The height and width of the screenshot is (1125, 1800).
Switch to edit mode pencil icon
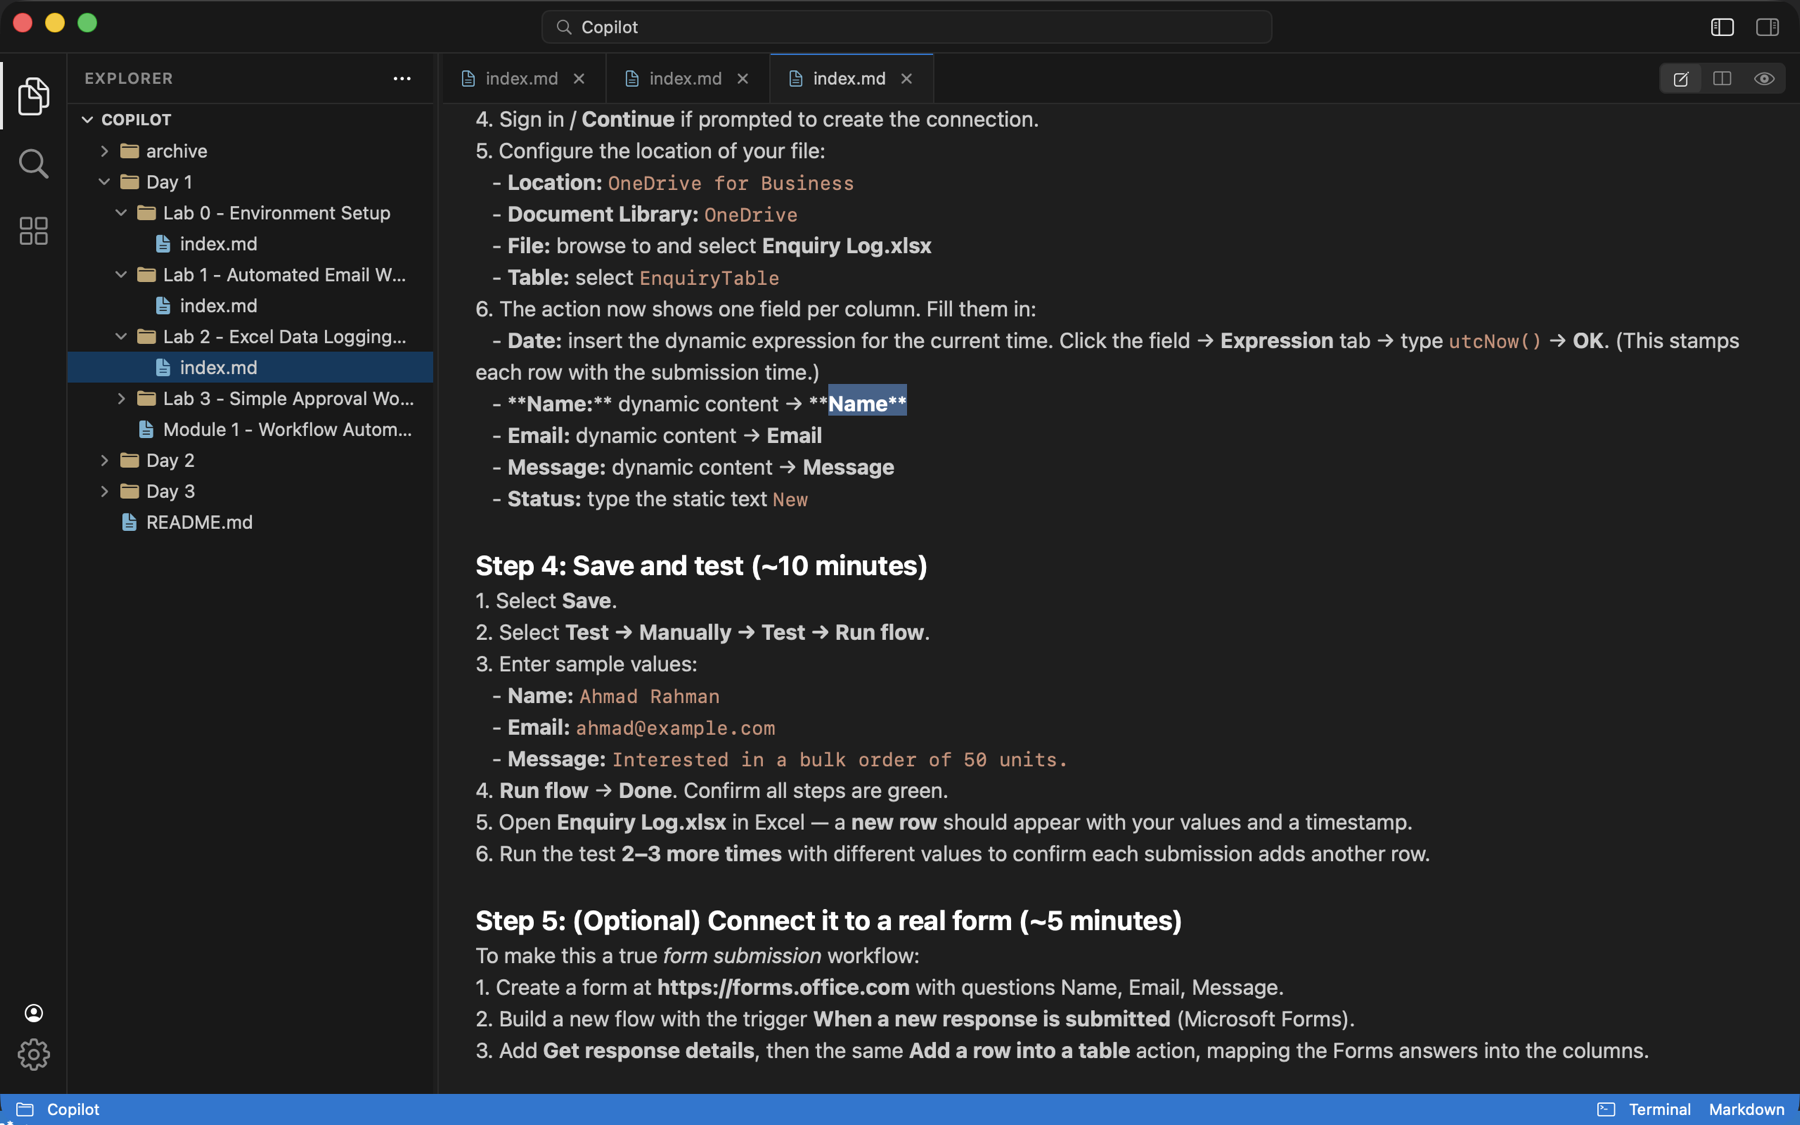coord(1681,78)
